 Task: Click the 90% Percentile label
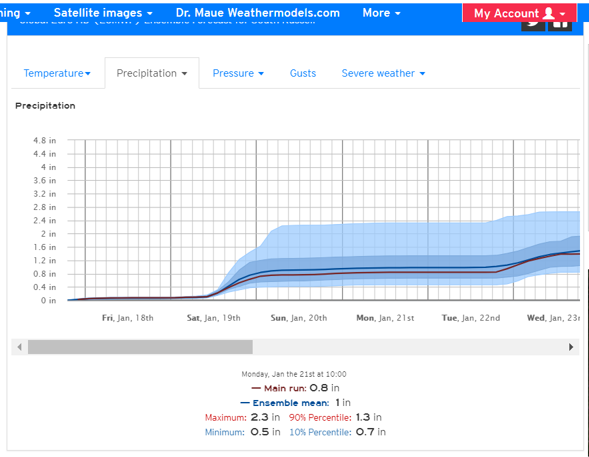coord(320,418)
